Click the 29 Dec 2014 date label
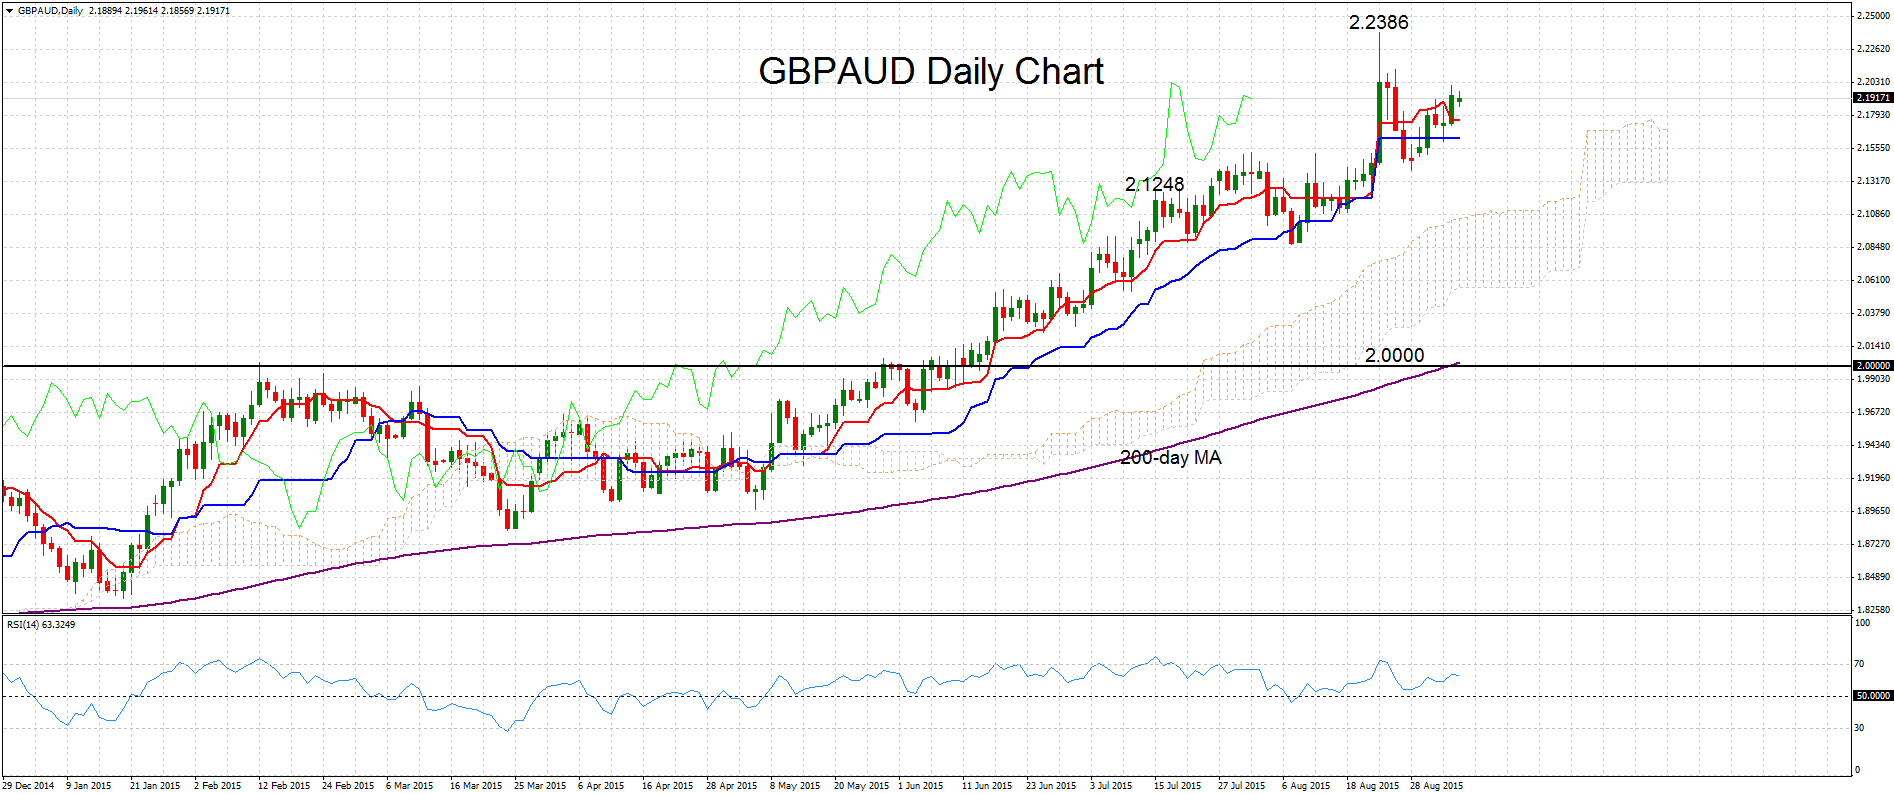Screen dimensions: 1894x794 click(29, 785)
